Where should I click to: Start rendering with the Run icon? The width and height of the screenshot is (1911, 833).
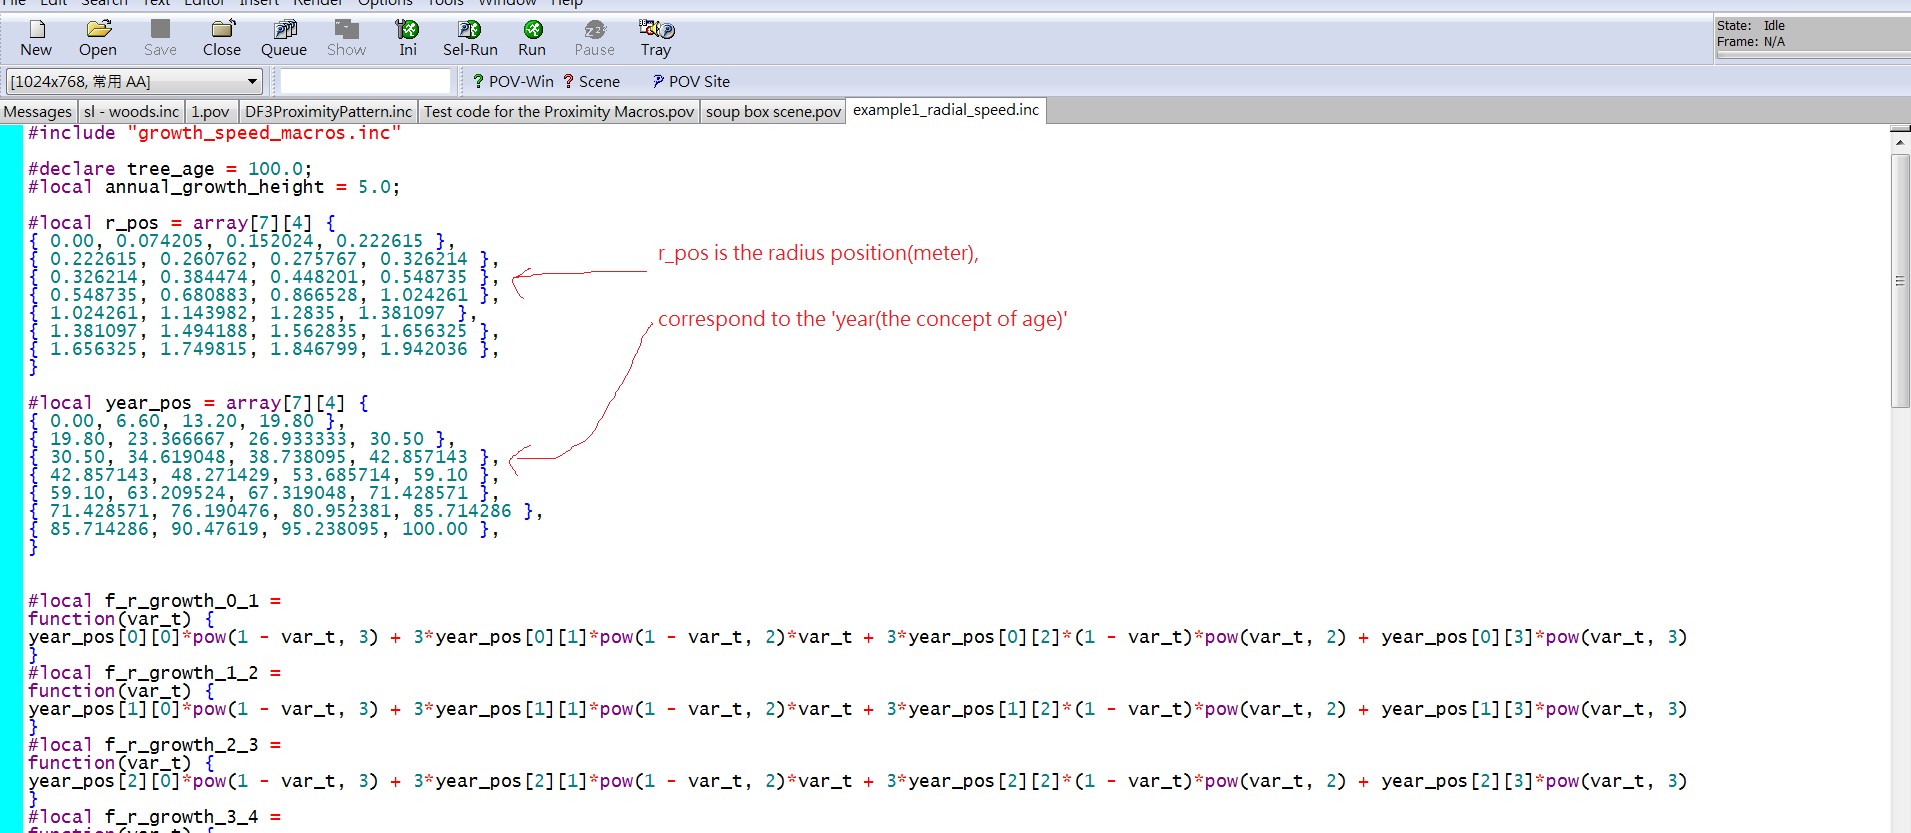click(532, 38)
